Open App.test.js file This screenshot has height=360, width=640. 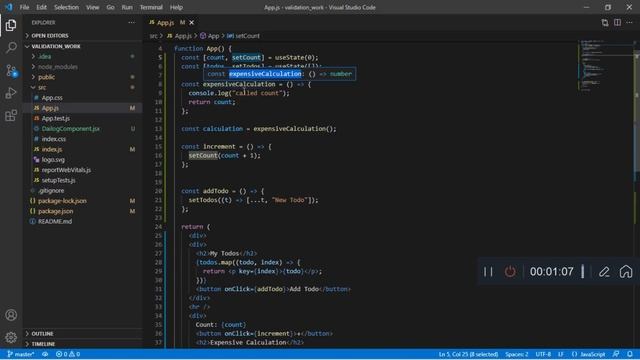(x=56, y=118)
